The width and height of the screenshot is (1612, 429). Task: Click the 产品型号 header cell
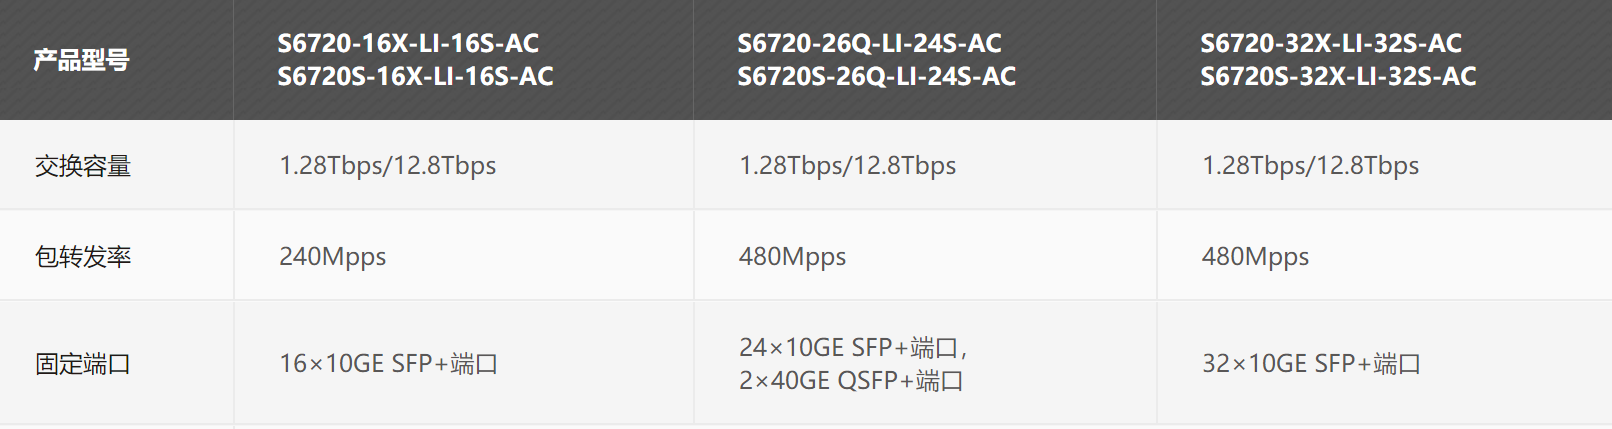82,60
